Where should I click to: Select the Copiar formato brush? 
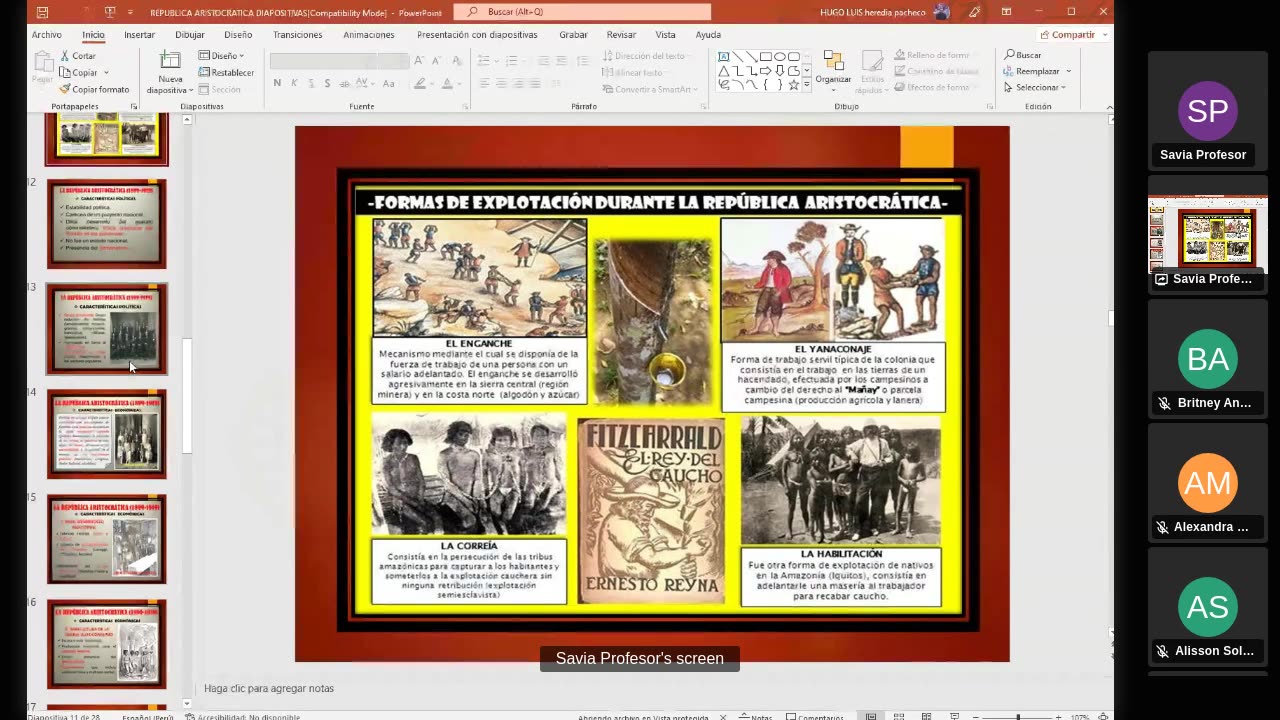pyautogui.click(x=65, y=89)
